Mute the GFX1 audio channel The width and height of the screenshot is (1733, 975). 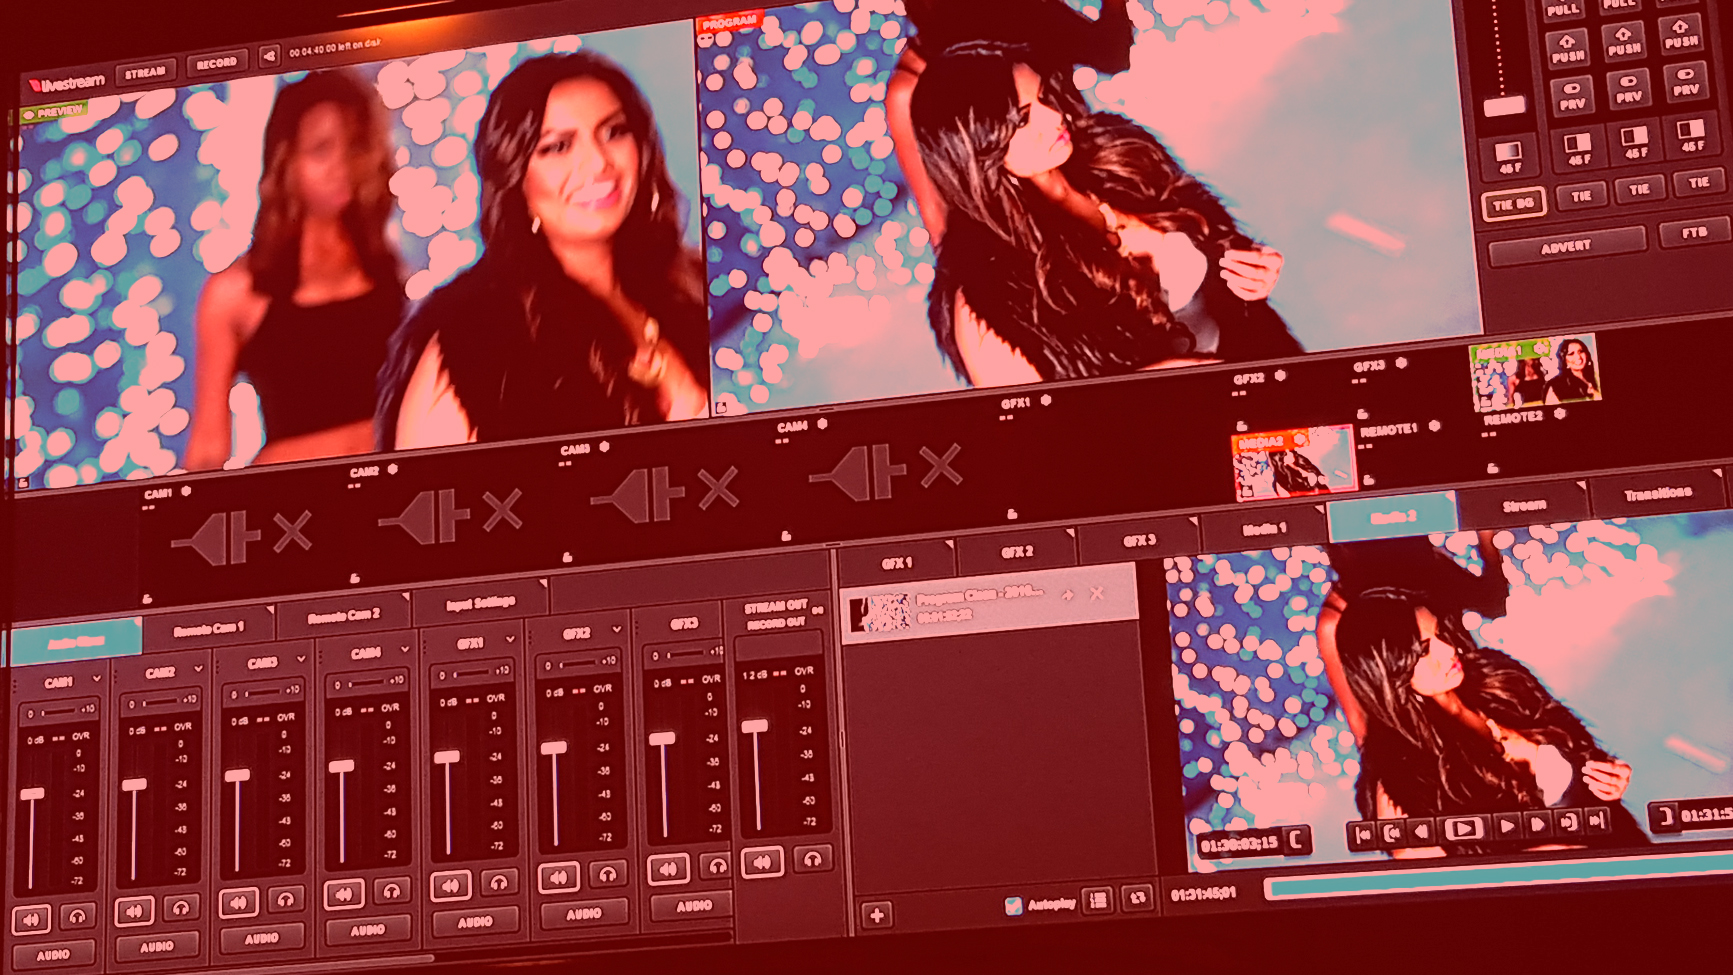click(451, 885)
